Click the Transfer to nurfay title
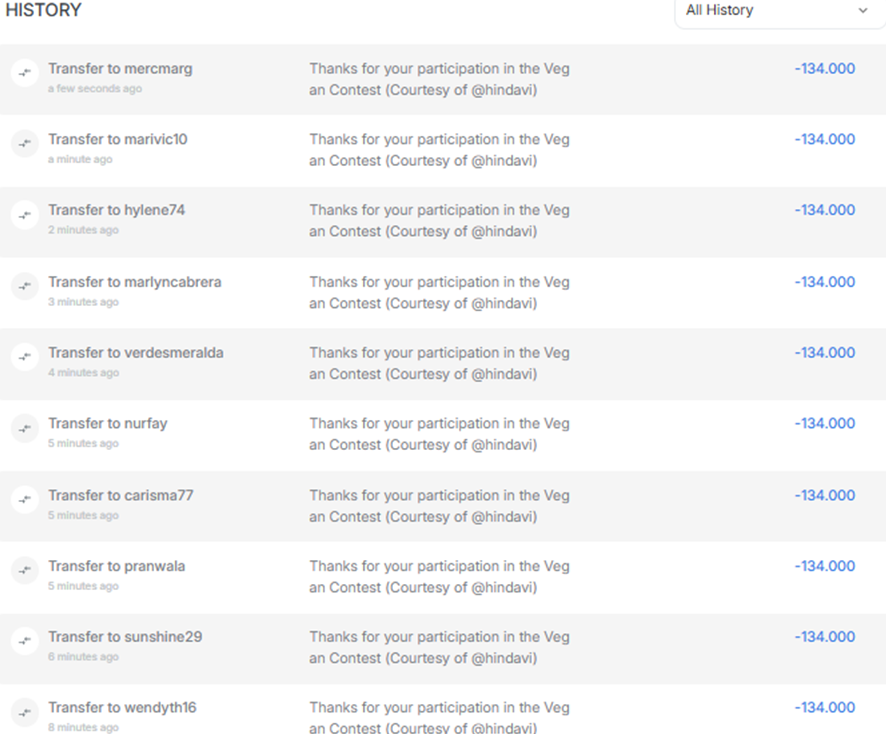 [x=108, y=424]
